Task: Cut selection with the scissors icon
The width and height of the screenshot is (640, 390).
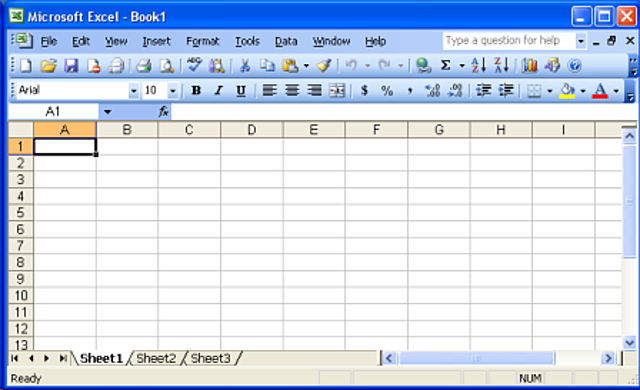Action: click(x=244, y=65)
